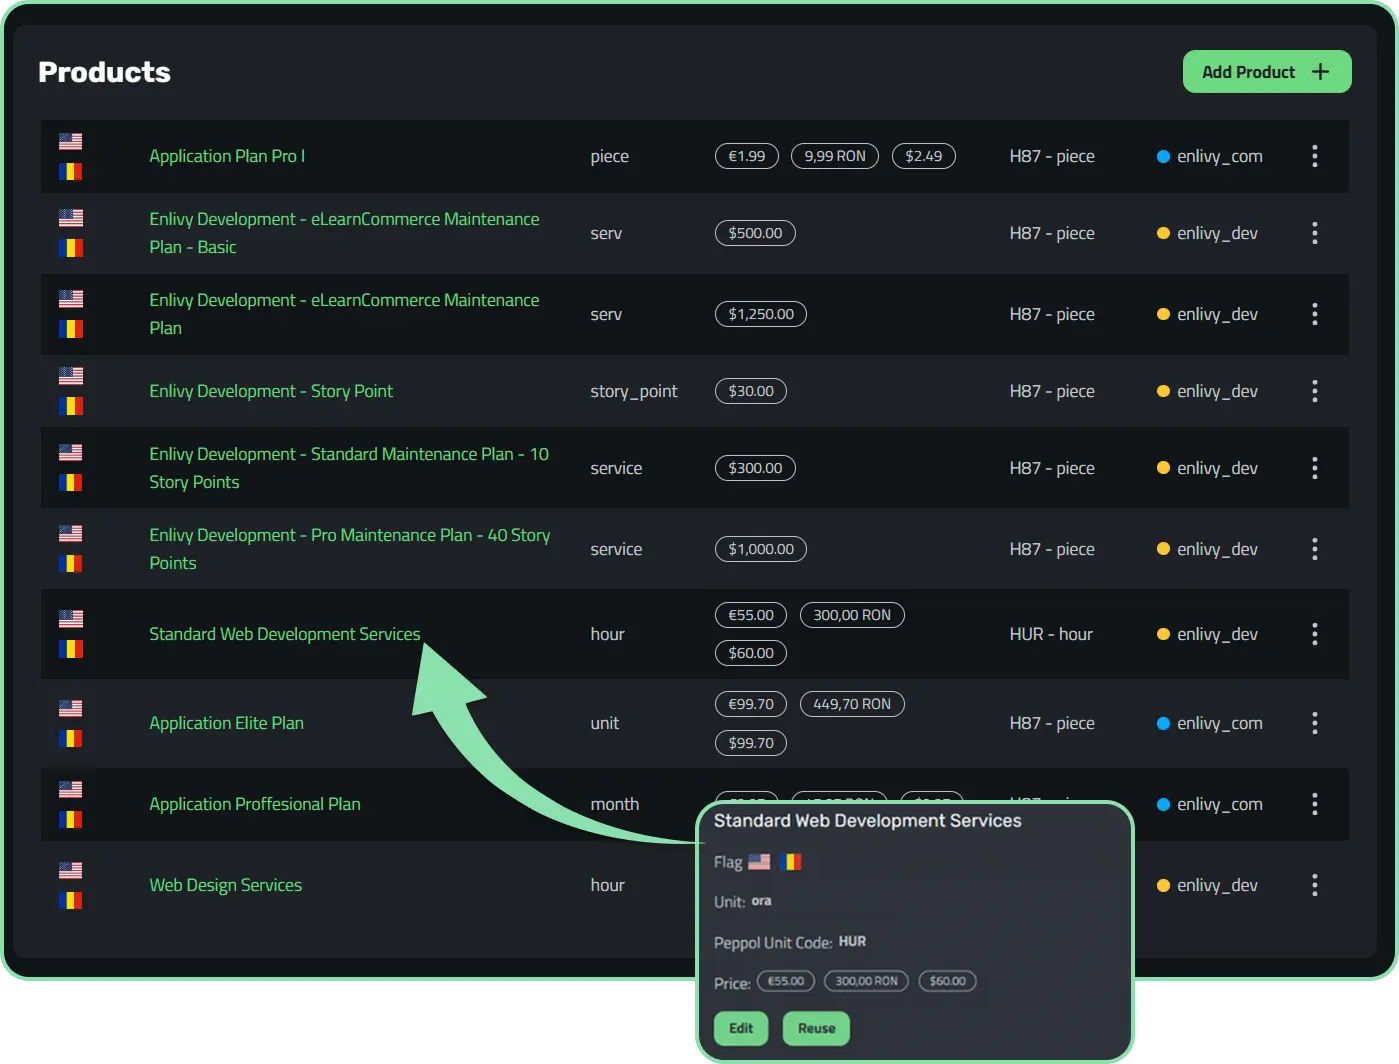Click Romanian flag icon in Application Plan Pro I row
Image resolution: width=1399 pixels, height=1064 pixels.
pyautogui.click(x=70, y=171)
